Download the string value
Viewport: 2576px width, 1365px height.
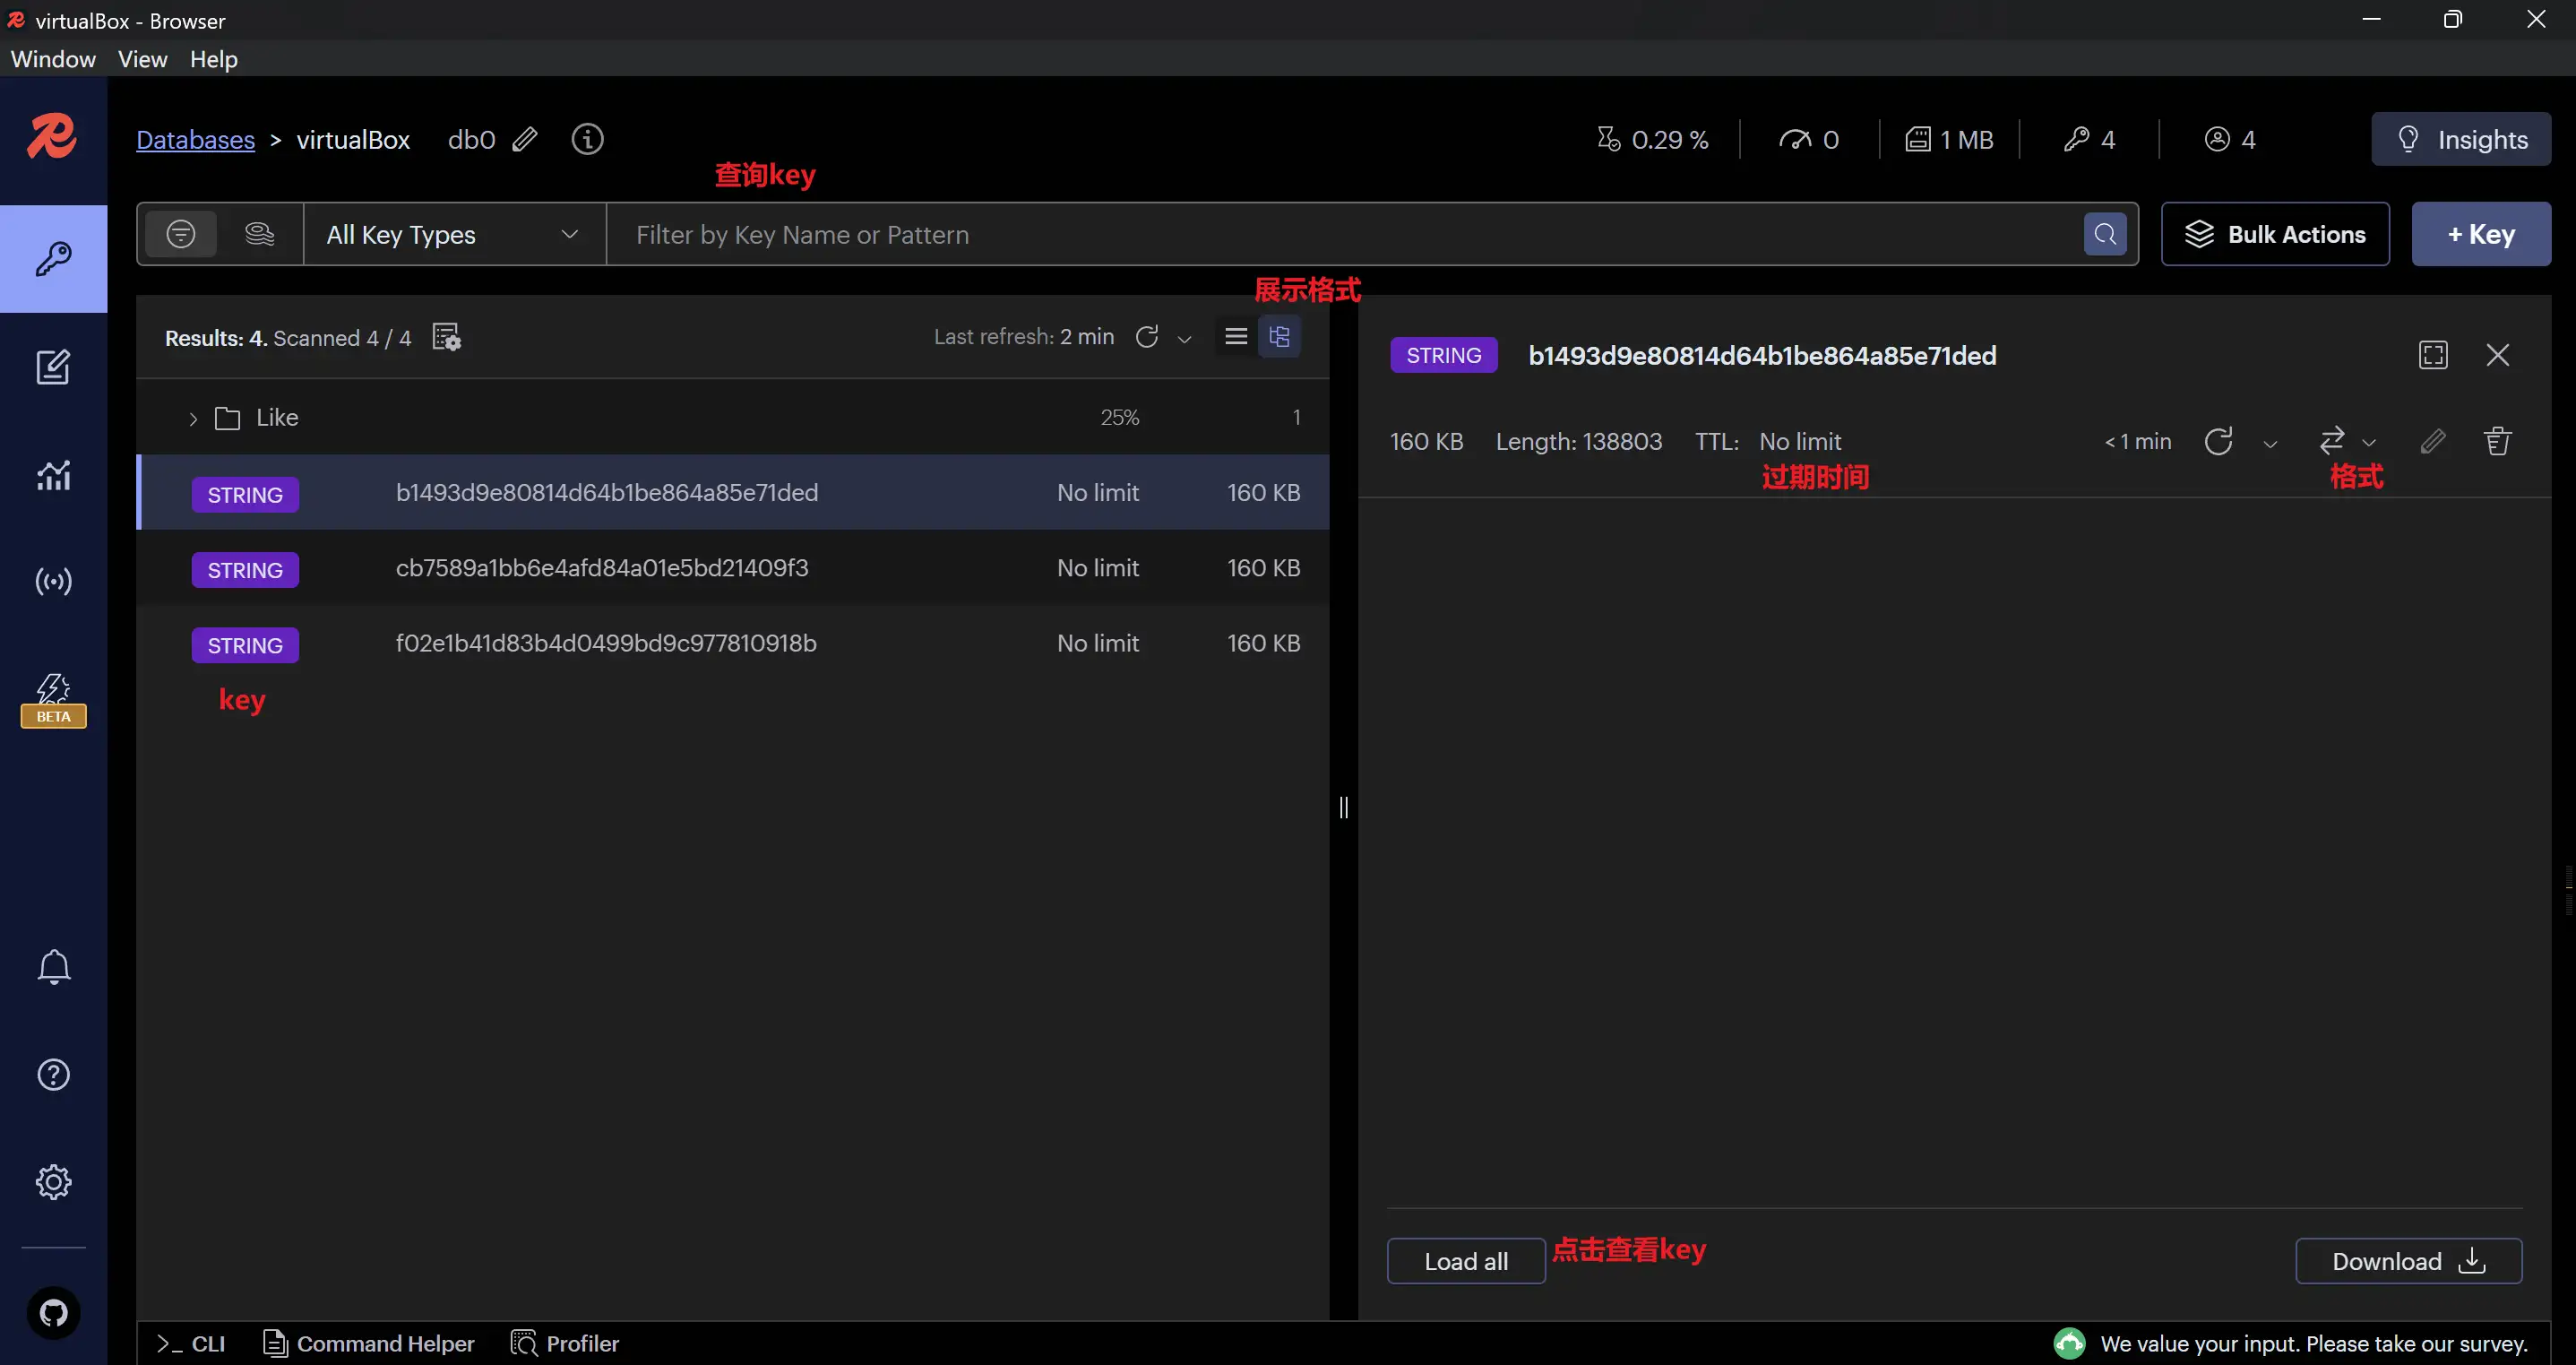click(2408, 1261)
